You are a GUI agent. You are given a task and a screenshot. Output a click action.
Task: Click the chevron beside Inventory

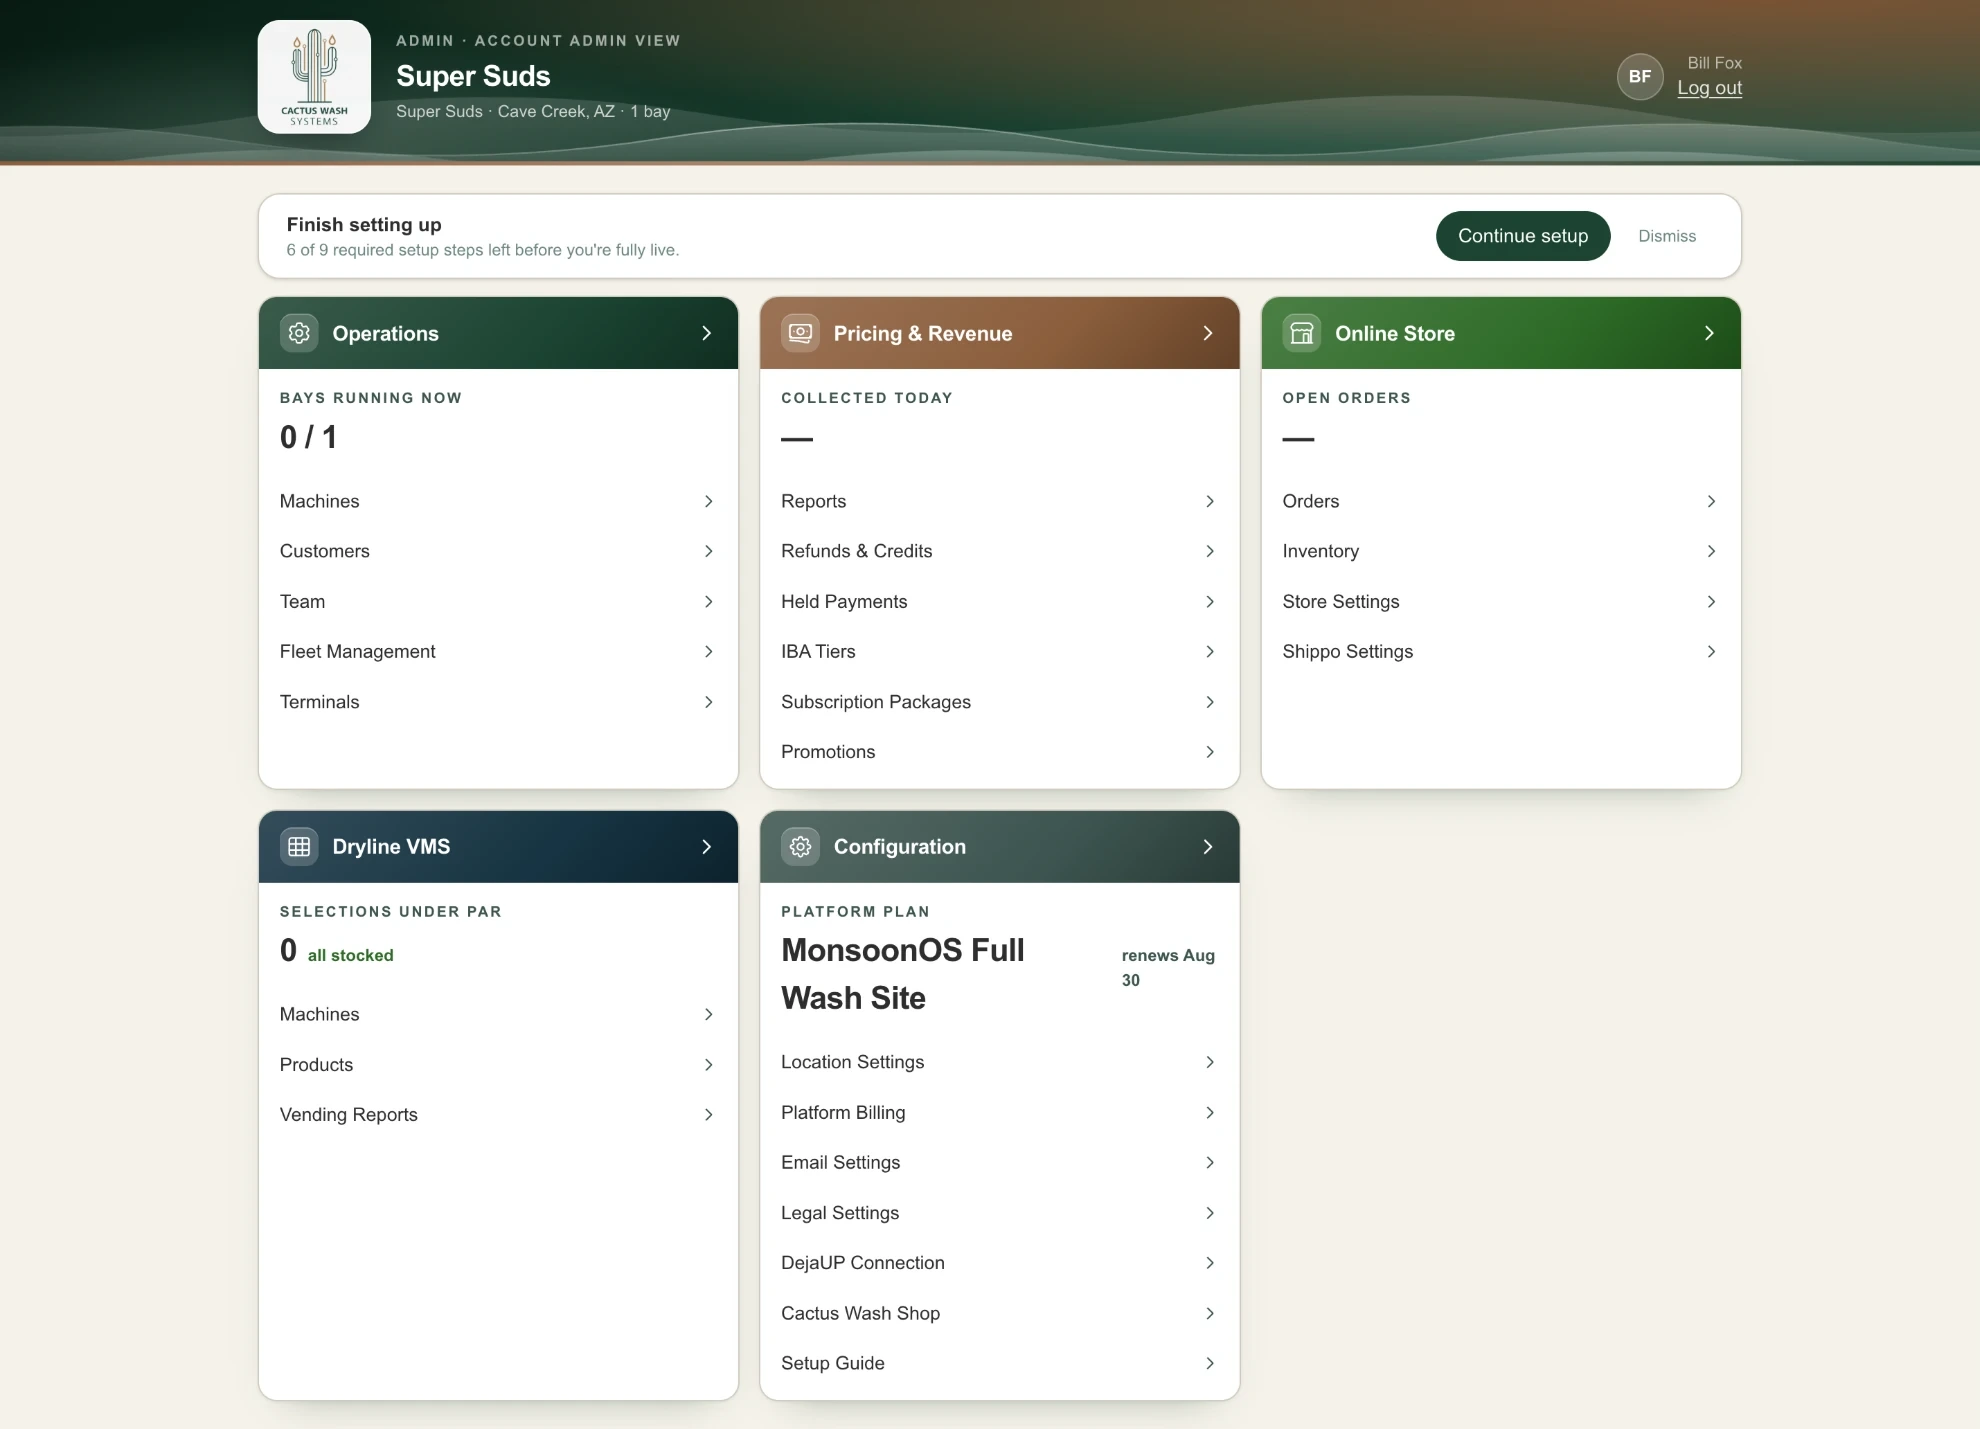1712,551
